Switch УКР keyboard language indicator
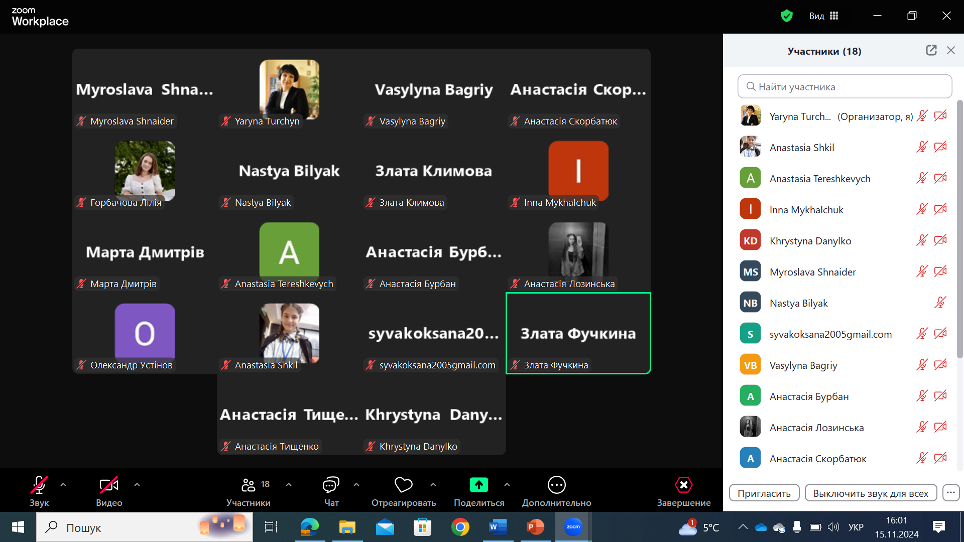The width and height of the screenshot is (964, 542). coord(856,527)
